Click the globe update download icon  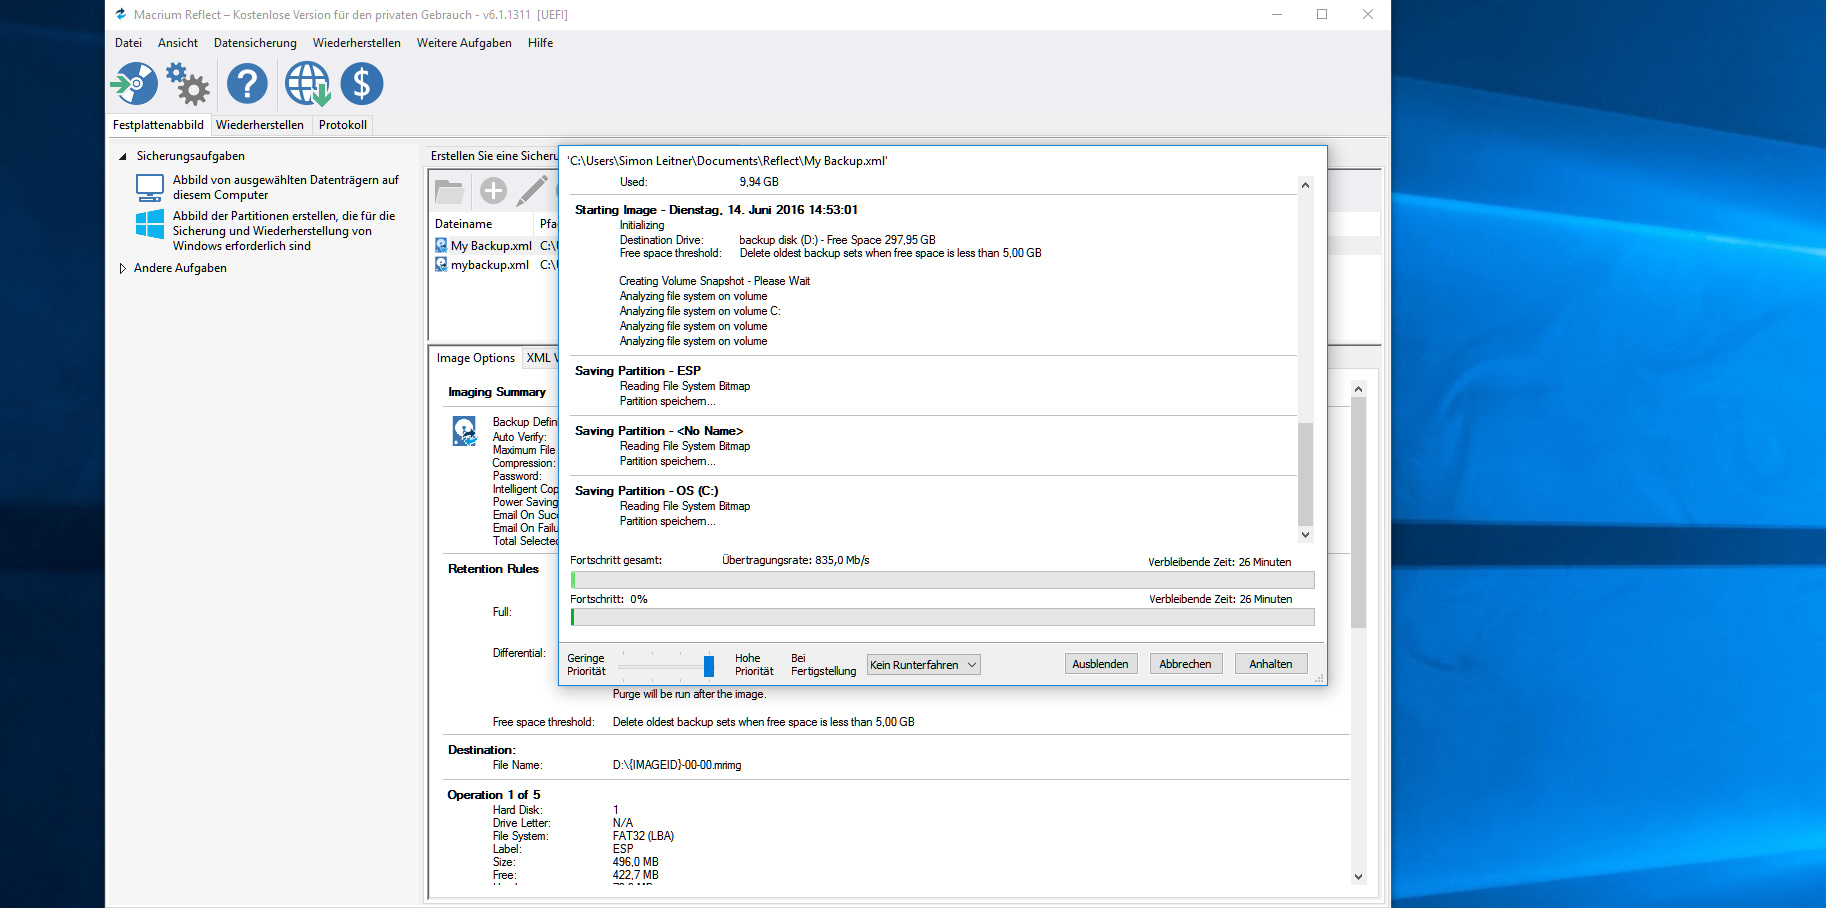pos(307,84)
